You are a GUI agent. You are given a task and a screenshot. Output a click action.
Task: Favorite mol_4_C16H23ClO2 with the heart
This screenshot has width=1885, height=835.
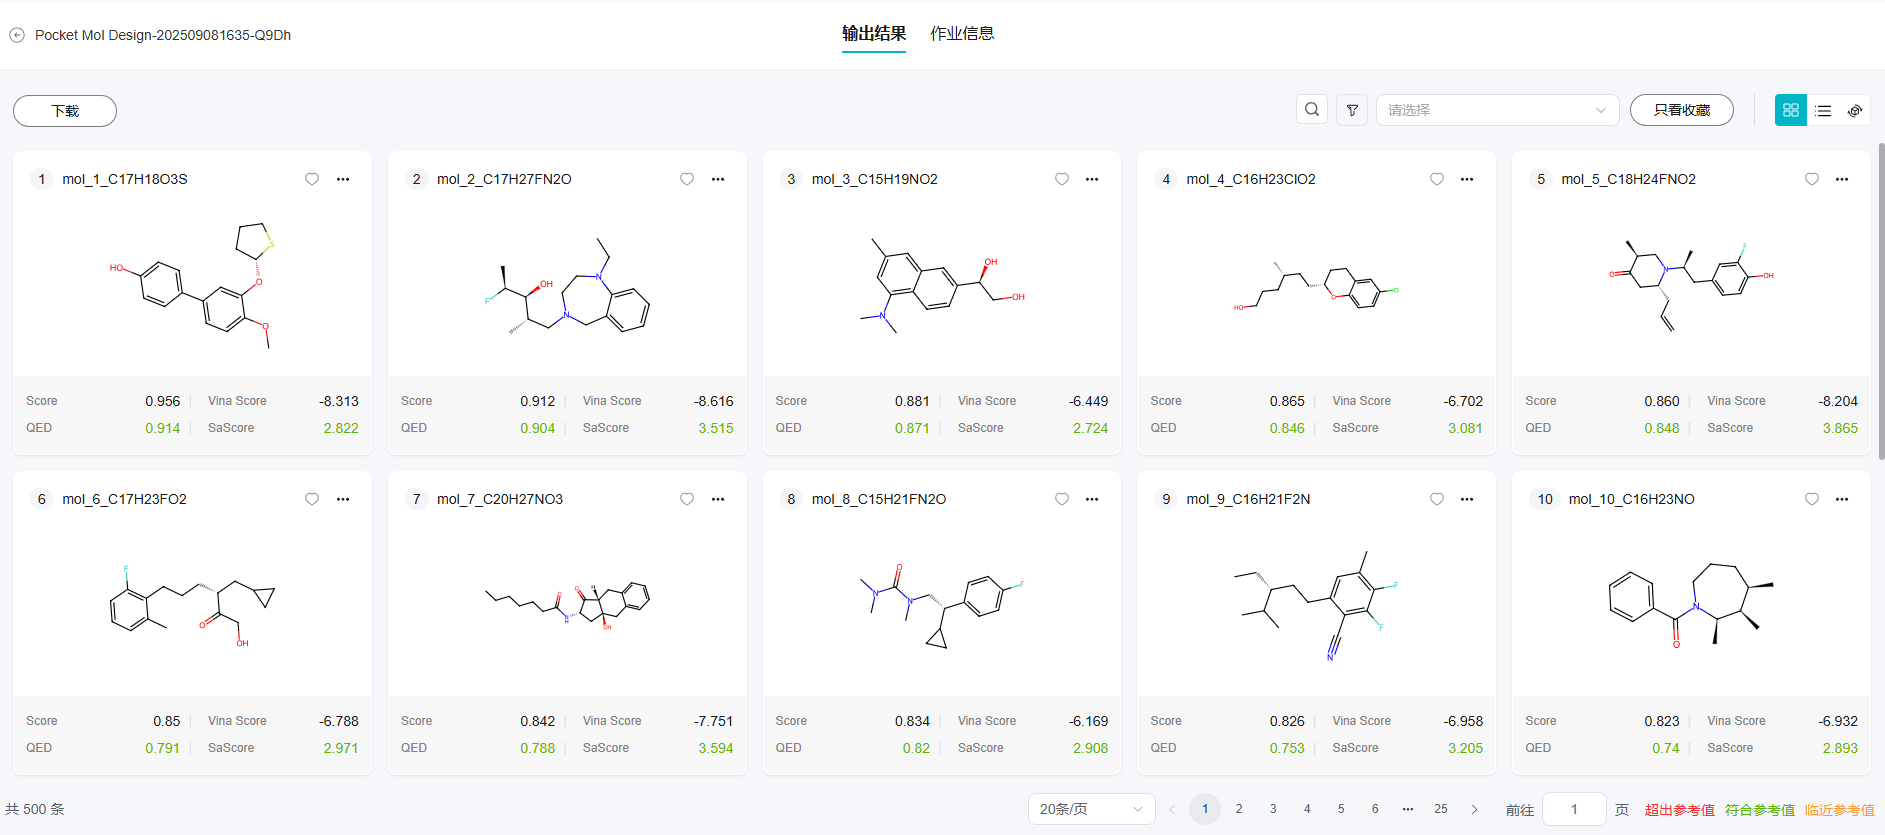coord(1437,179)
